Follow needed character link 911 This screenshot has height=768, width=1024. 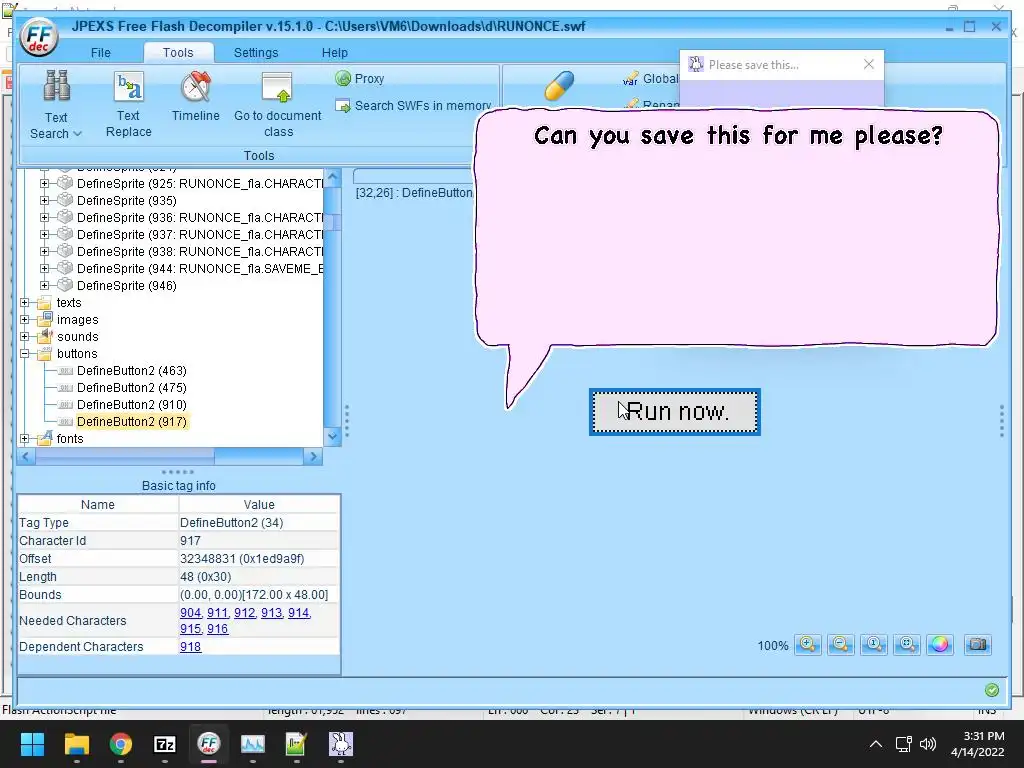click(217, 613)
